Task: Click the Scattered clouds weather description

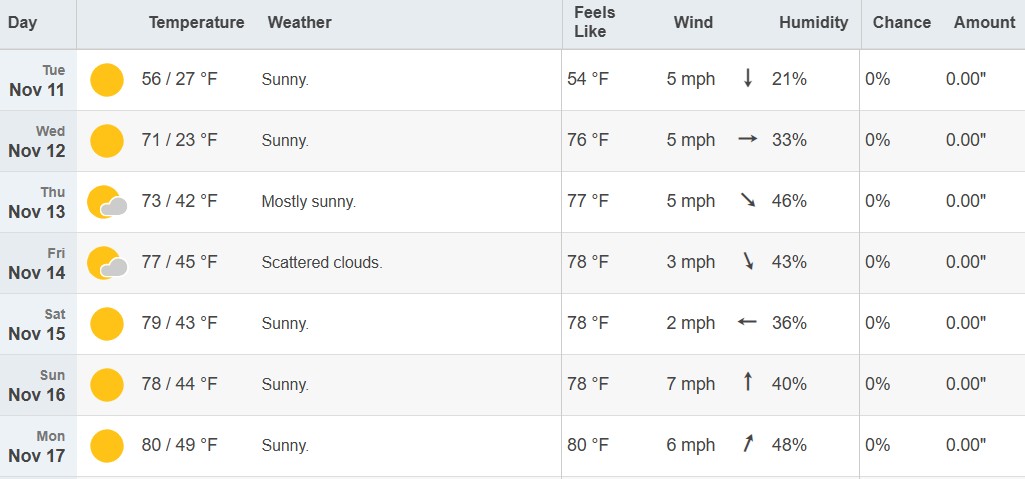Action: coord(322,263)
